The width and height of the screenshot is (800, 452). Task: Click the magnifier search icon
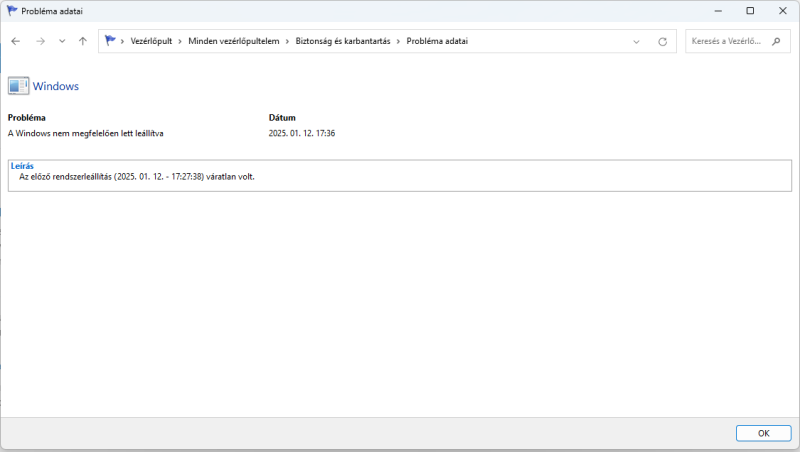[x=776, y=41]
